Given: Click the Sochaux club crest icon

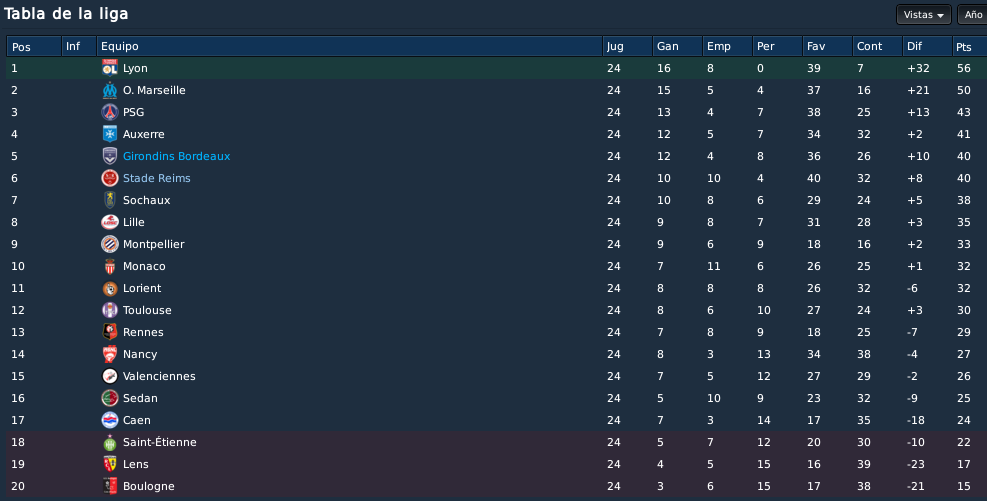Looking at the screenshot, I should coord(110,200).
